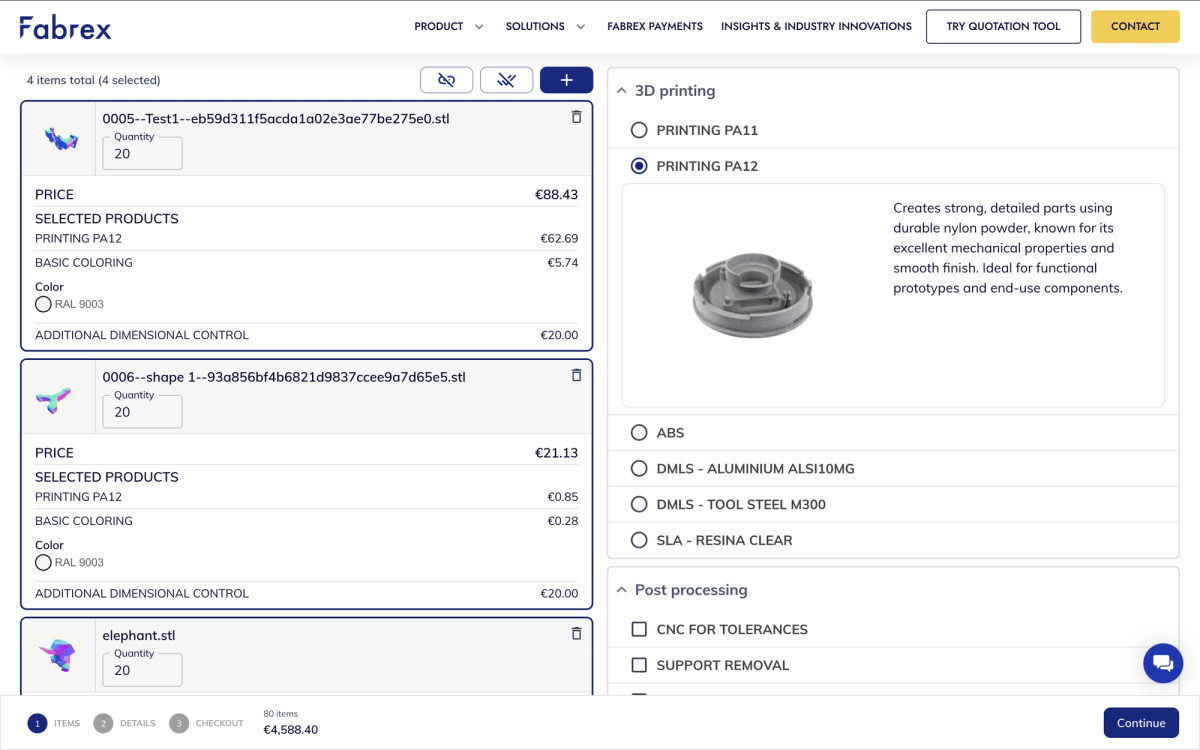Collapse the Post processing section

(x=622, y=590)
